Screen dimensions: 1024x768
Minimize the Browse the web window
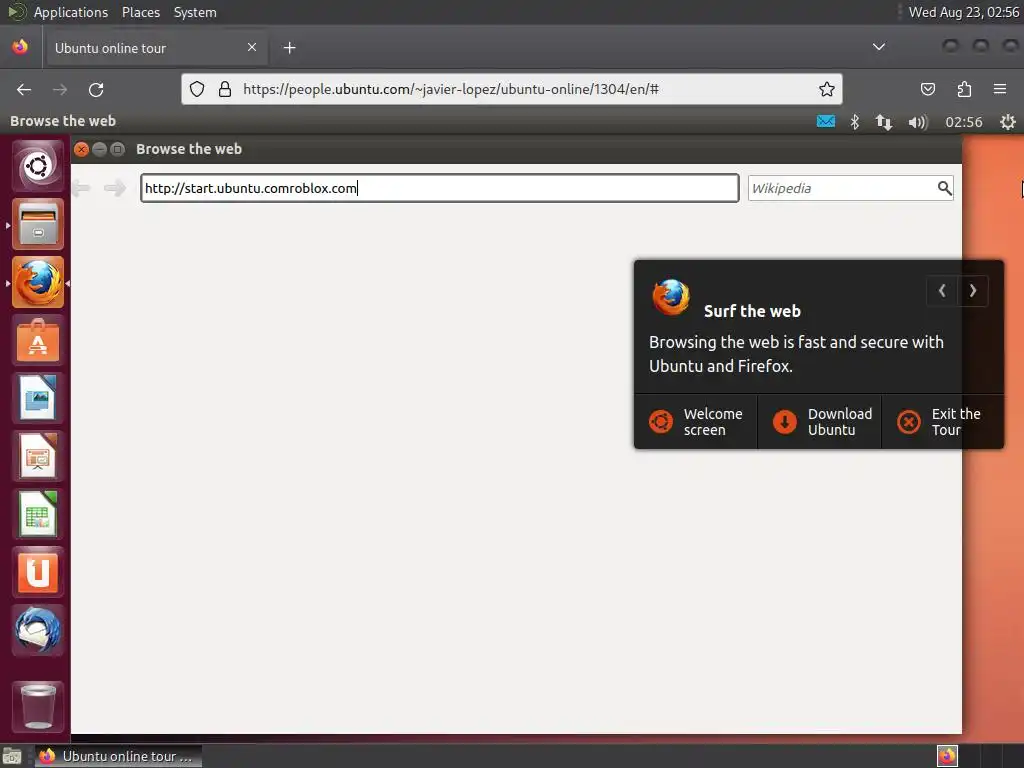click(99, 149)
